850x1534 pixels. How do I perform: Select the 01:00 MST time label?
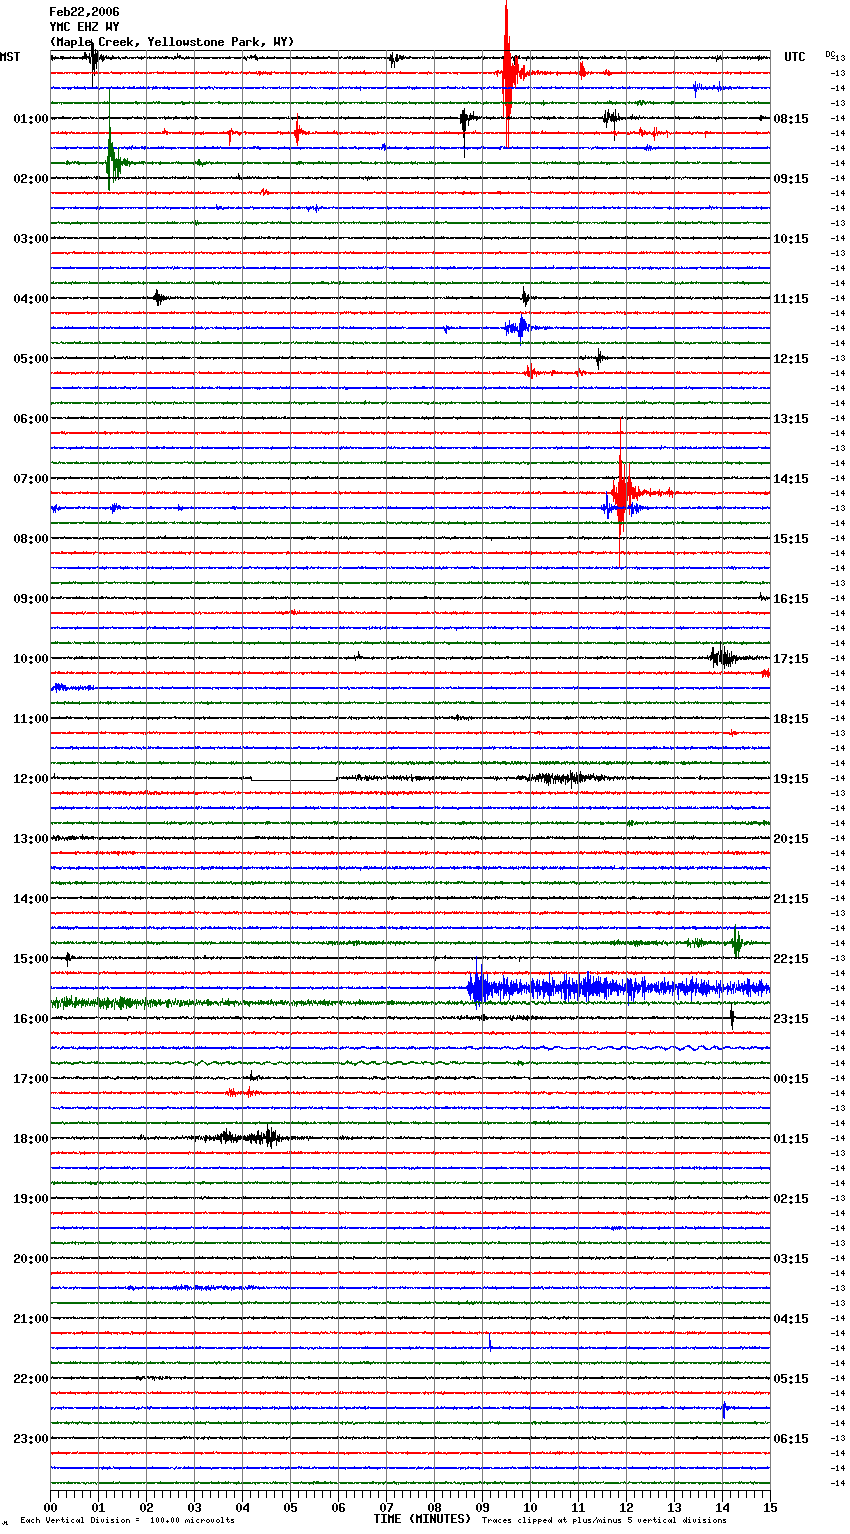(31, 119)
